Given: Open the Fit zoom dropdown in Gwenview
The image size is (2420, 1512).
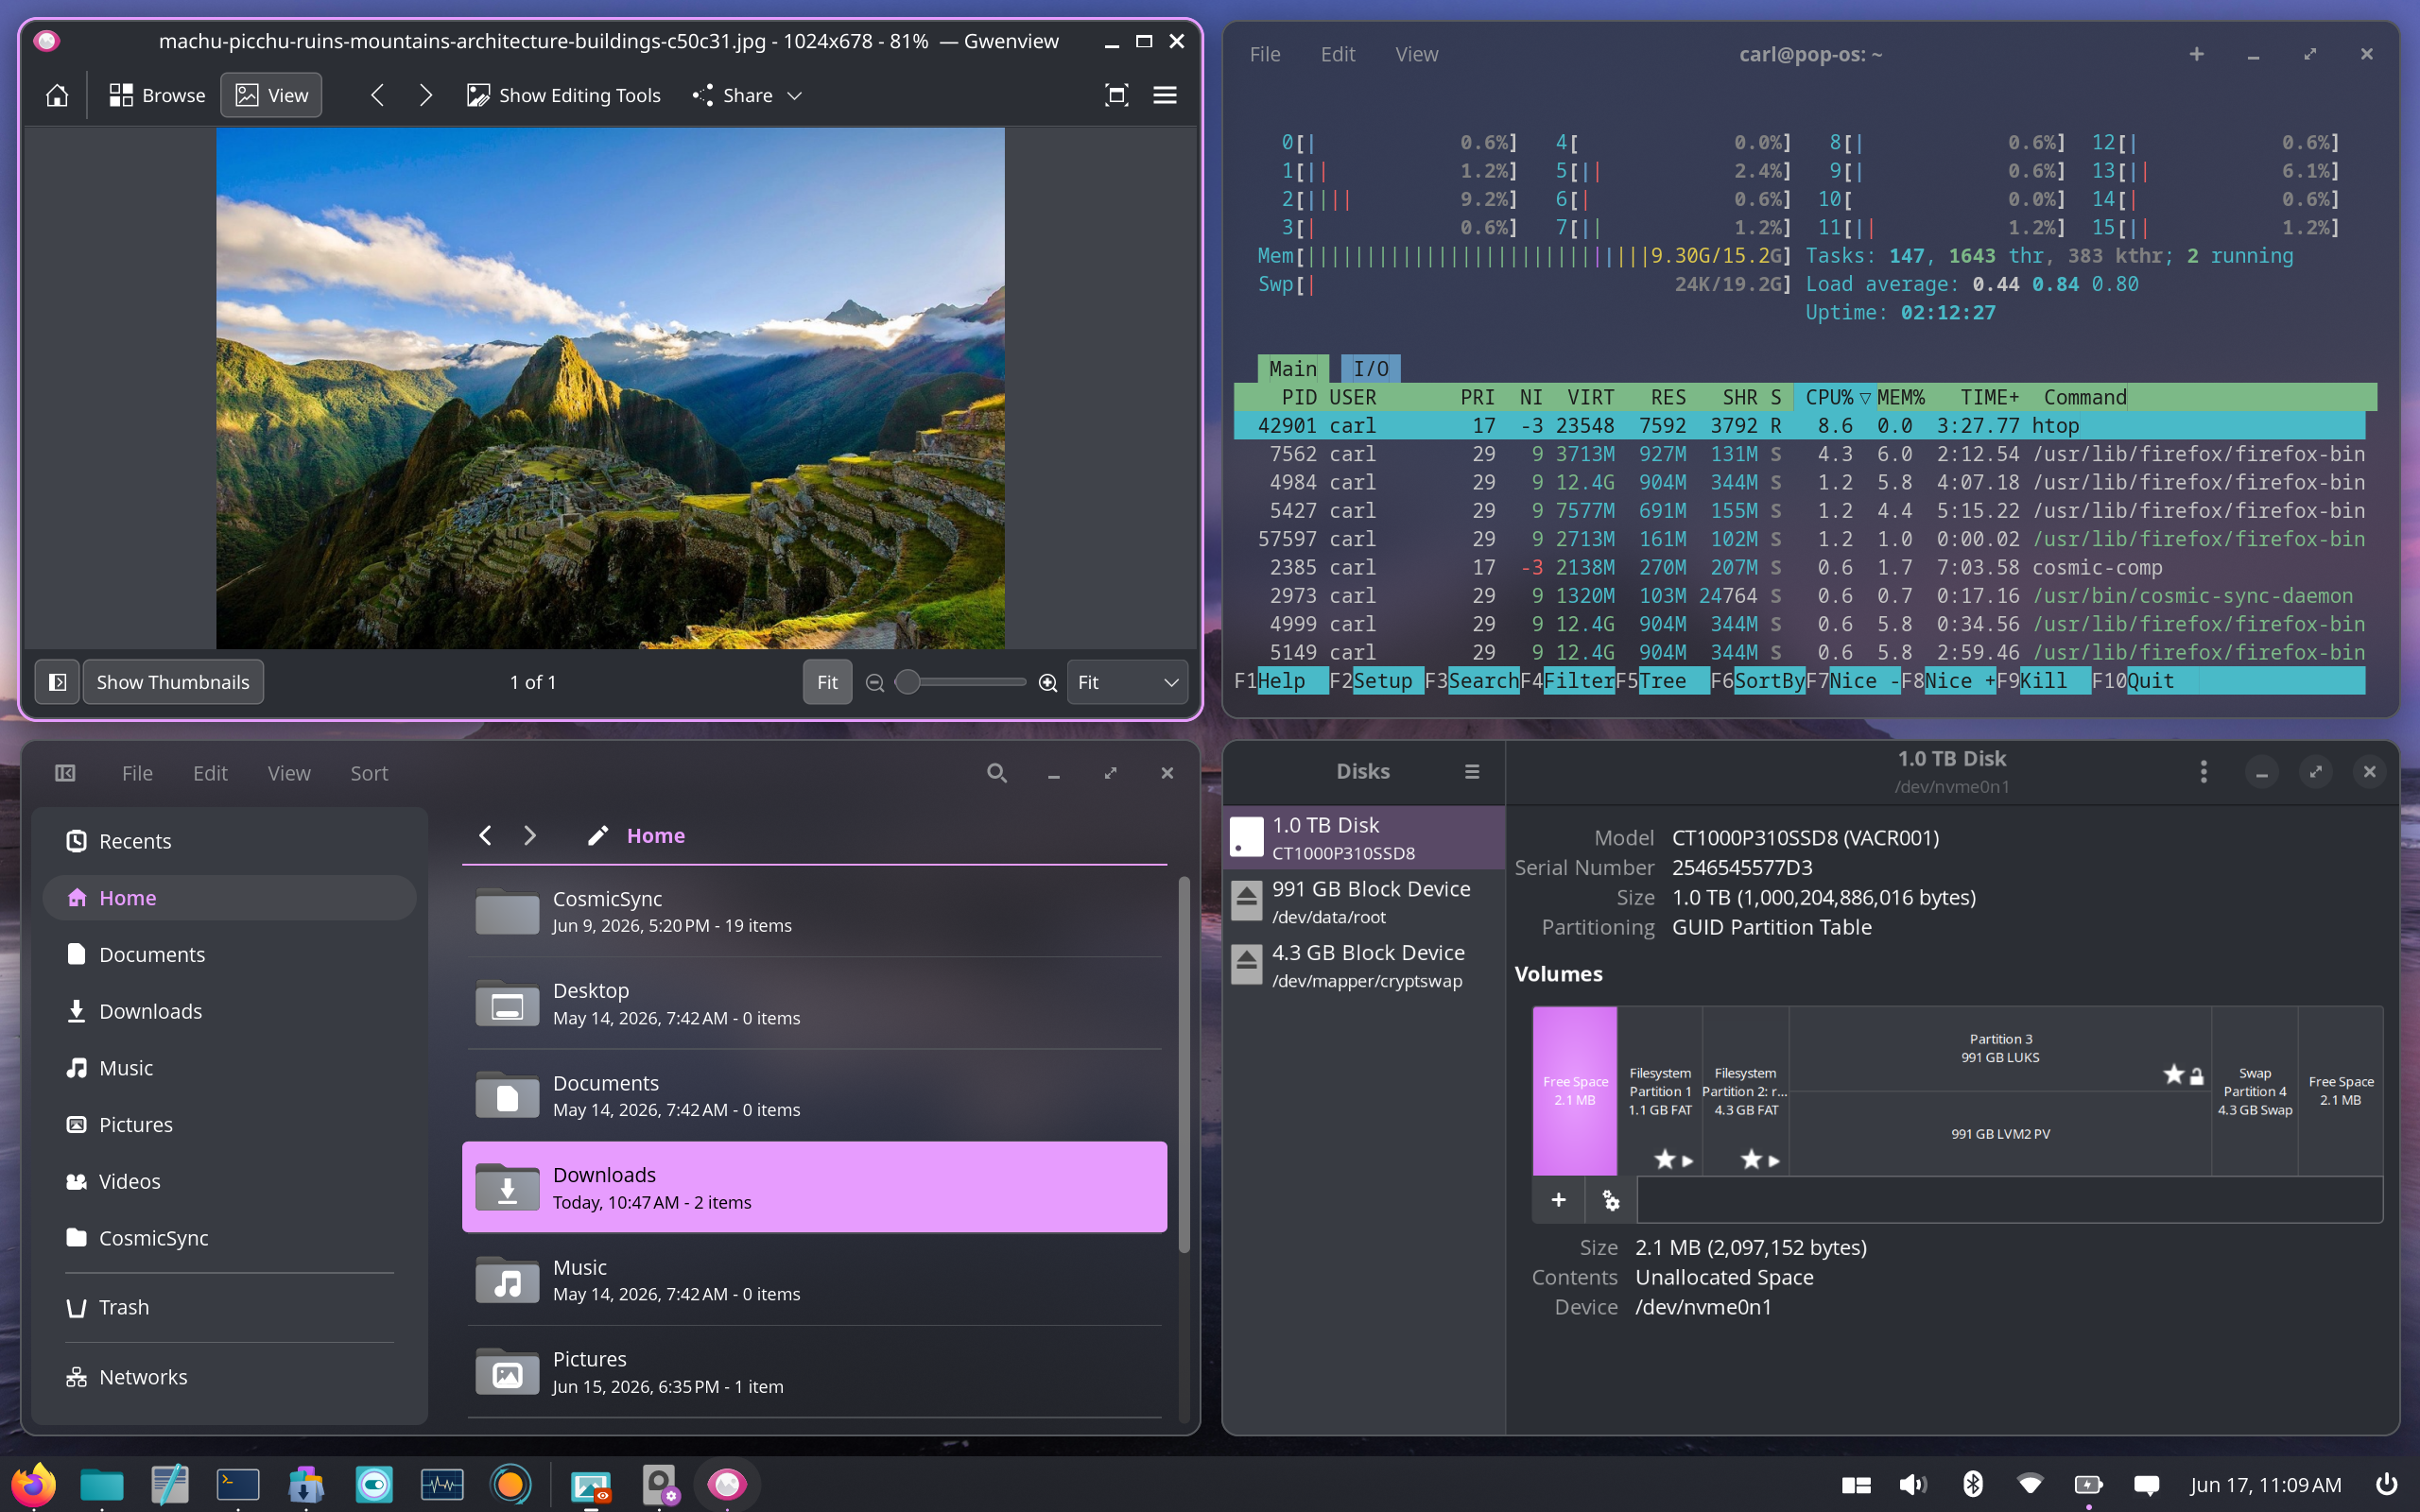Looking at the screenshot, I should (1127, 682).
